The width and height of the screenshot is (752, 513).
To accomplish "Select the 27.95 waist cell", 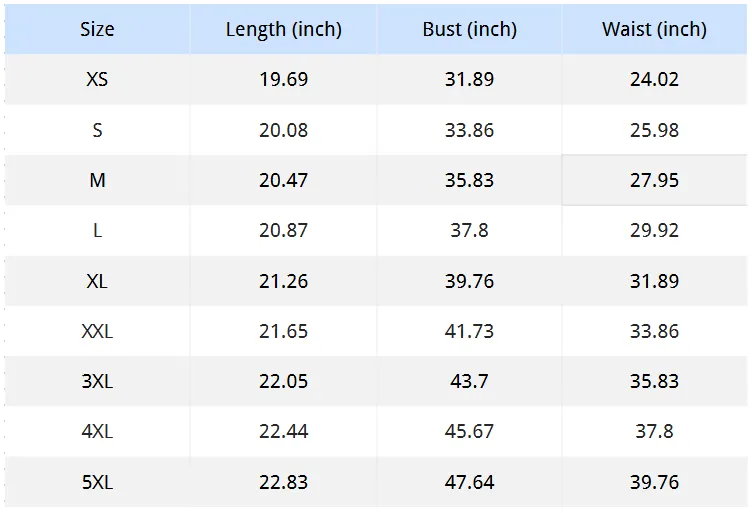I will point(654,180).
